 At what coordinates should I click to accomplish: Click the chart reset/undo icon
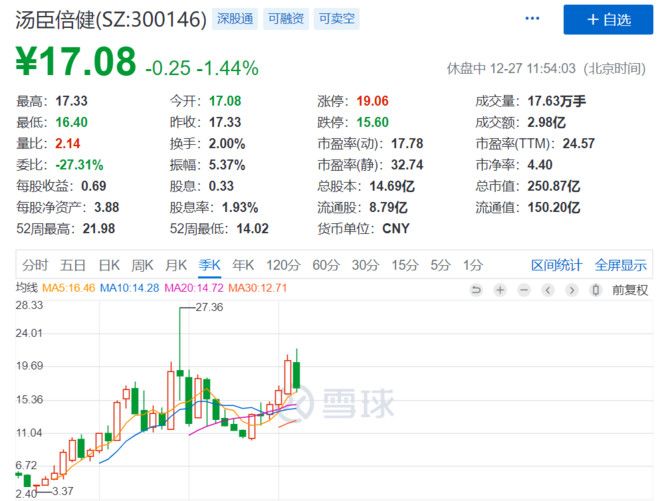click(476, 290)
